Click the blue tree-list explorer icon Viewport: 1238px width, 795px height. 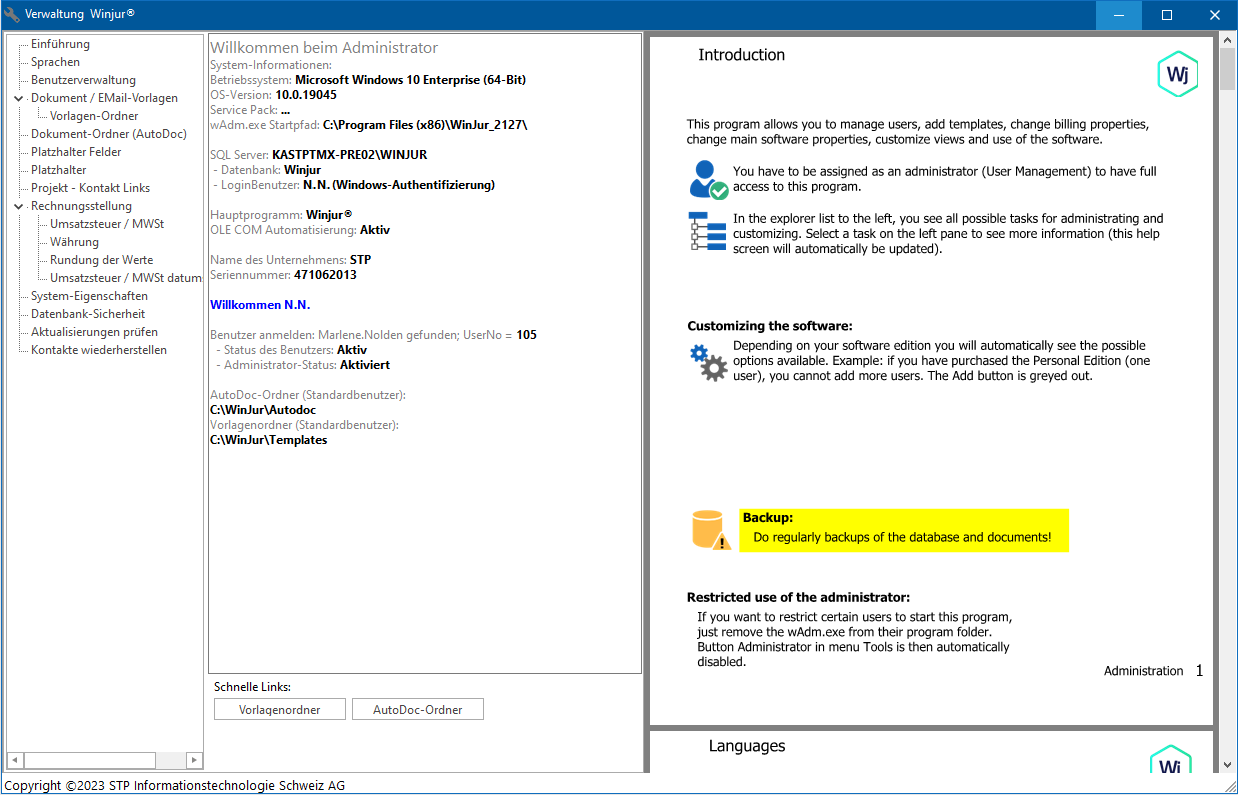pyautogui.click(x=708, y=231)
